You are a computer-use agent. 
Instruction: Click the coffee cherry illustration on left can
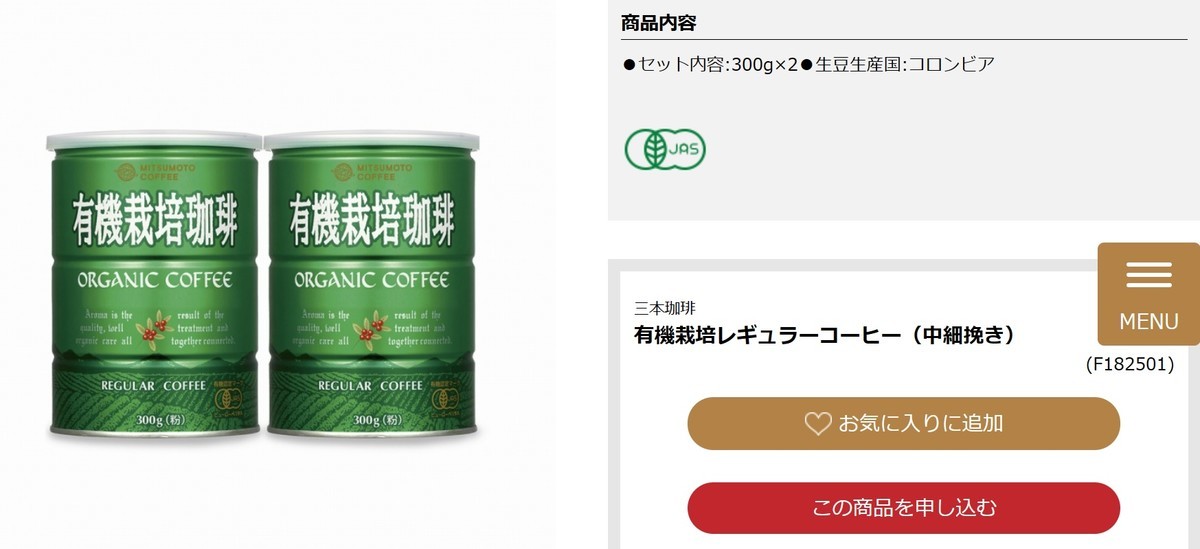[154, 328]
